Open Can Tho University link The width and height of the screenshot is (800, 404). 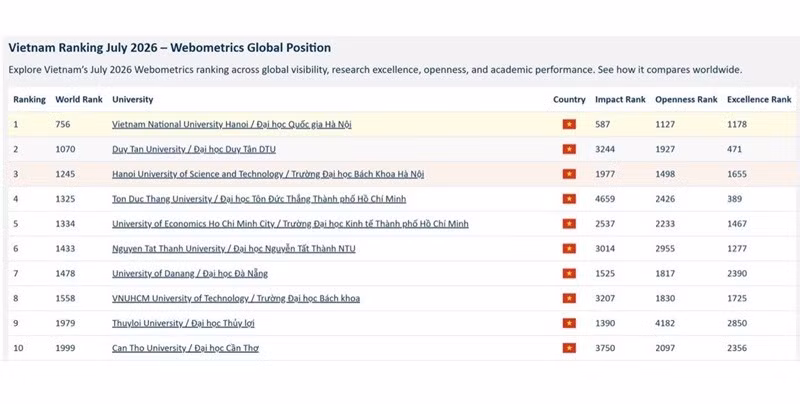186,348
